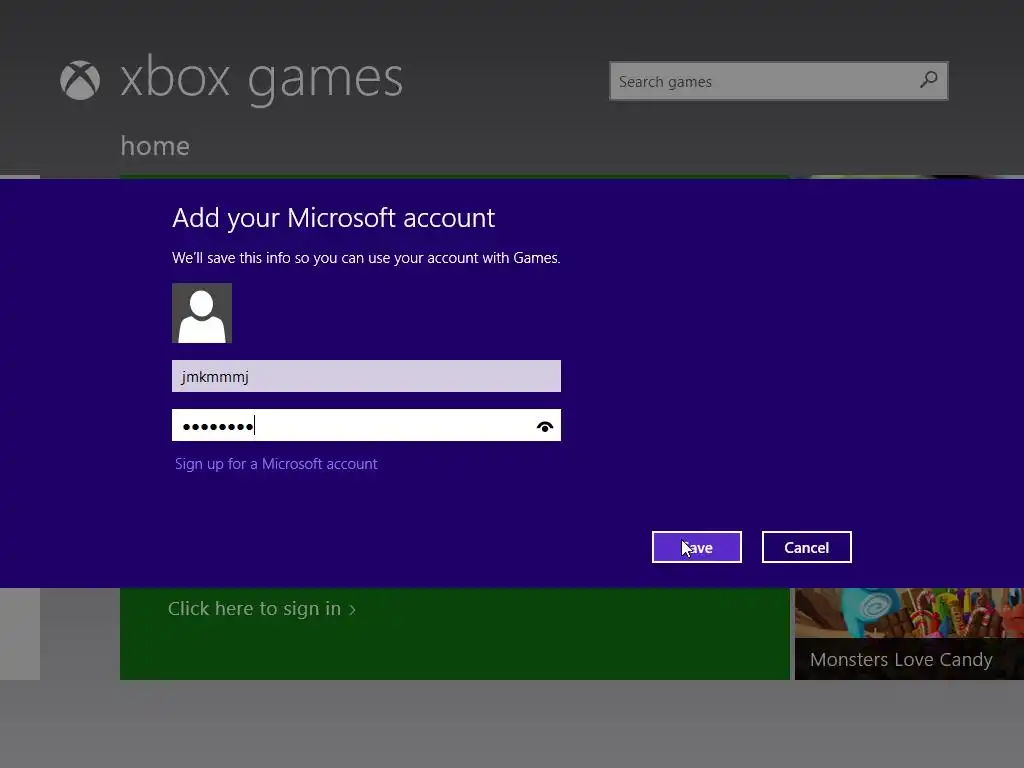Viewport: 1024px width, 768px height.
Task: Select Click here to sign in tile
Action: (455, 633)
